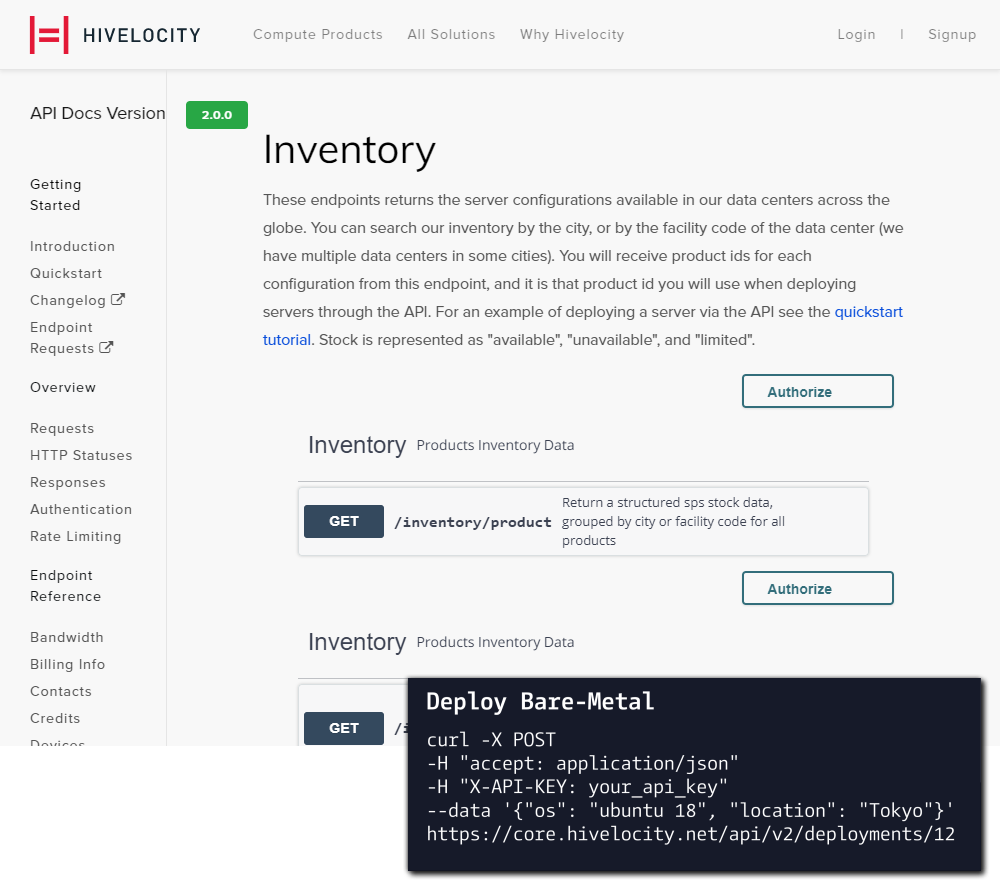Click the Deploy Bare-Metal title
The image size is (1000, 880).
540,701
